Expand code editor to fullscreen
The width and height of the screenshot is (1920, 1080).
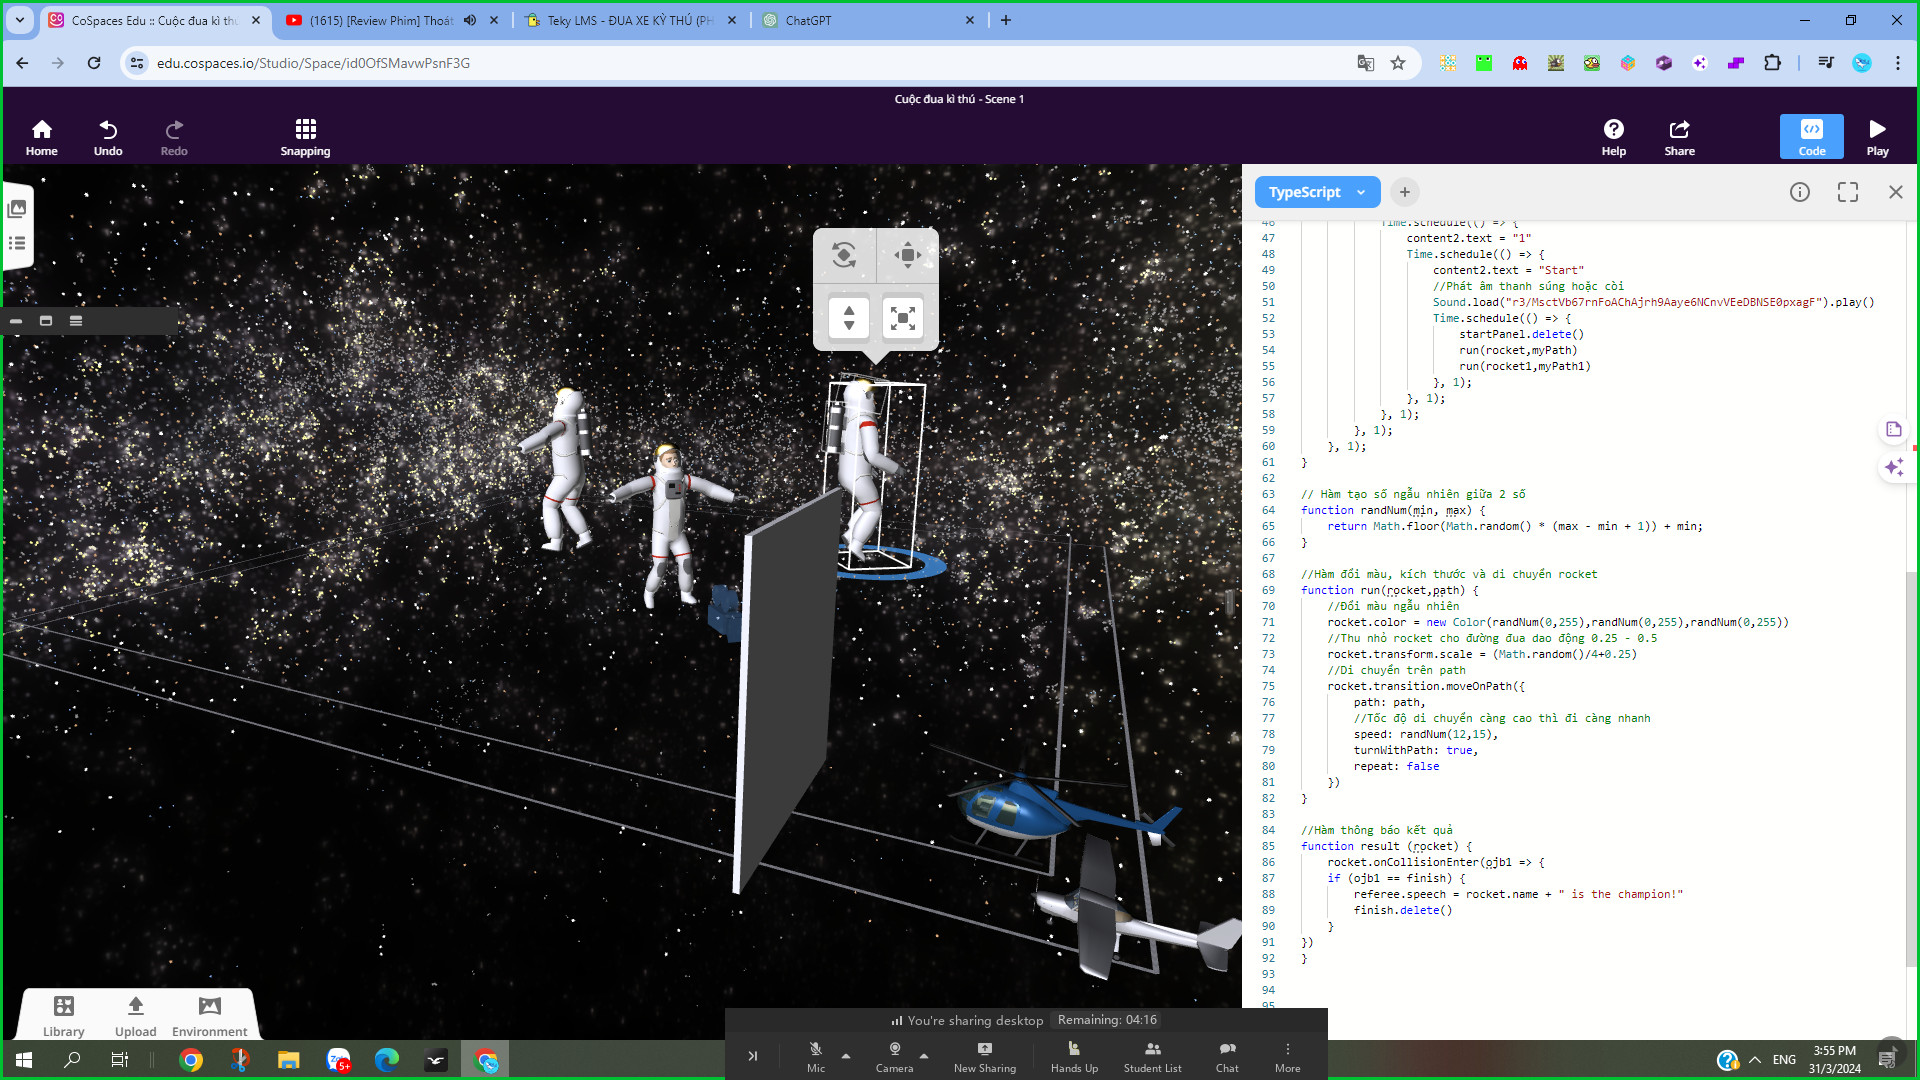tap(1847, 192)
